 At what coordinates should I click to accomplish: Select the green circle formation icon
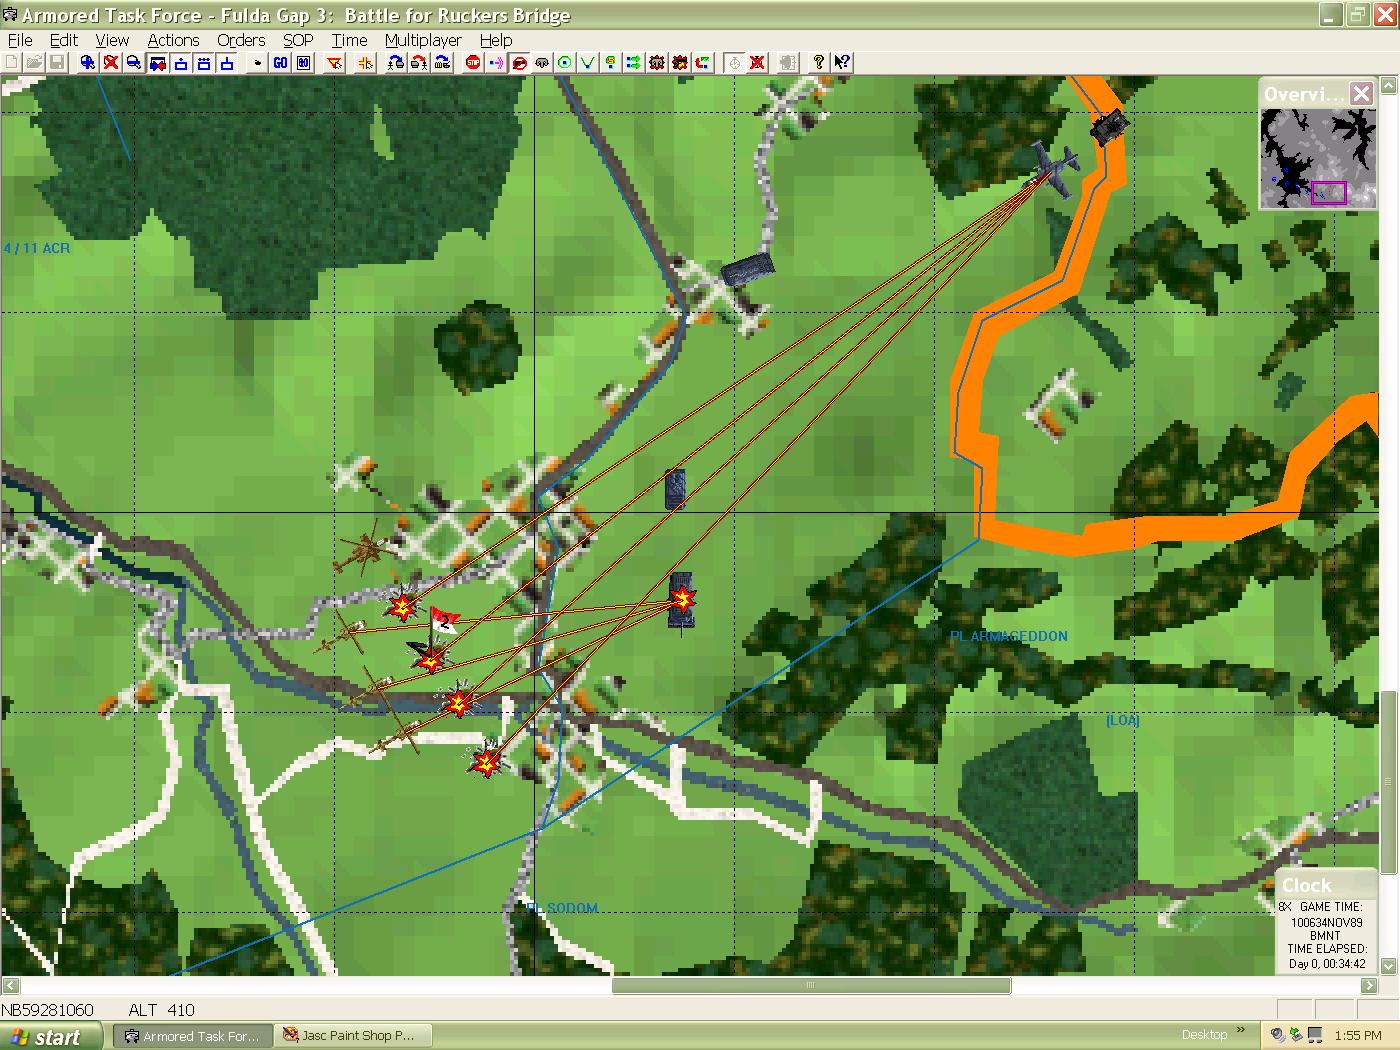(x=565, y=63)
